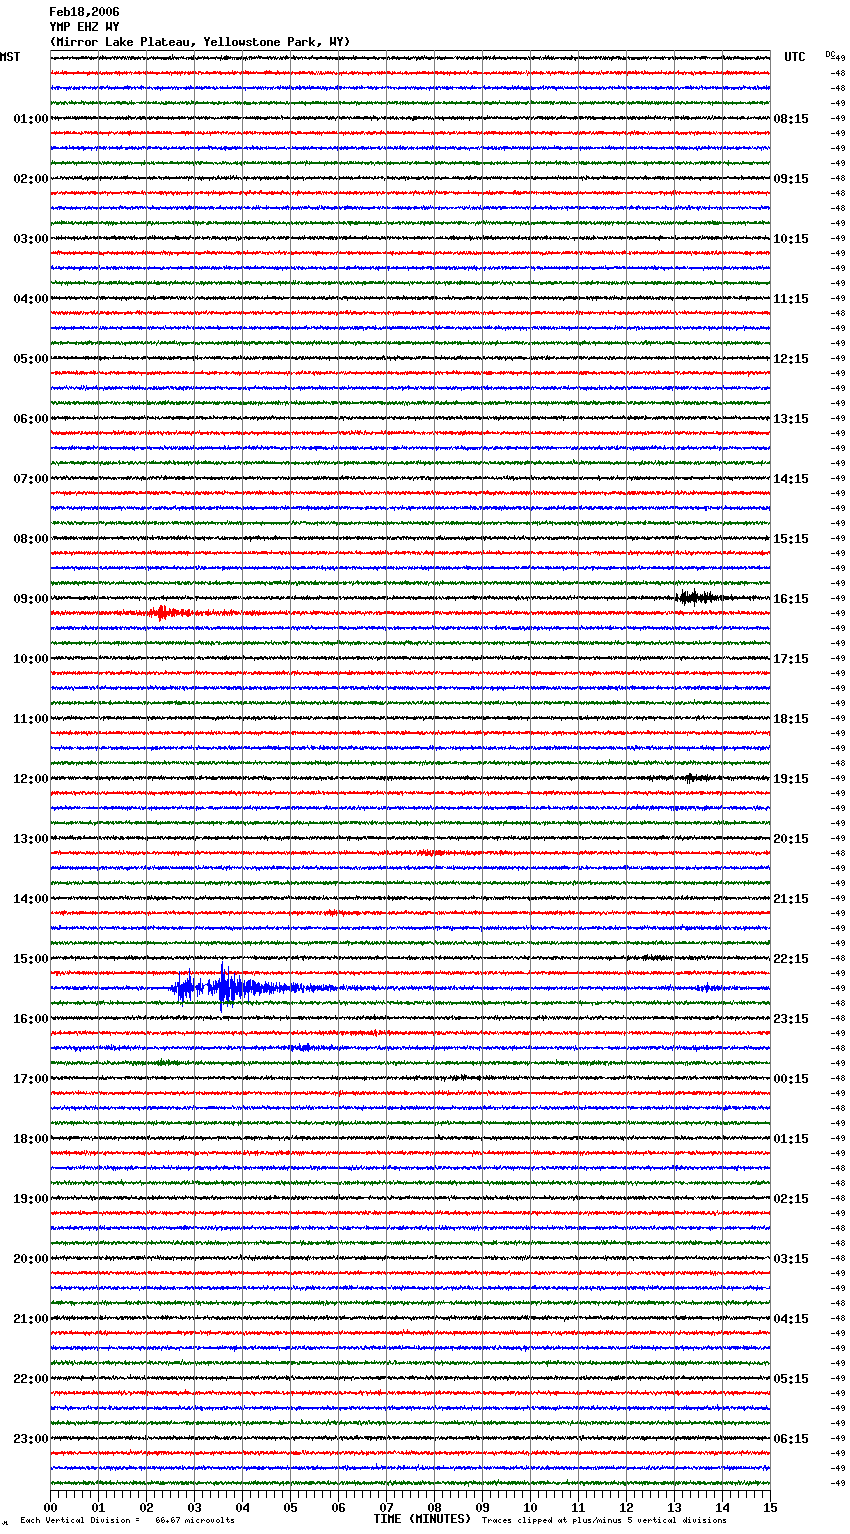Click minute 05 on the bottom axis
The height and width of the screenshot is (1534, 850).
pyautogui.click(x=290, y=1507)
